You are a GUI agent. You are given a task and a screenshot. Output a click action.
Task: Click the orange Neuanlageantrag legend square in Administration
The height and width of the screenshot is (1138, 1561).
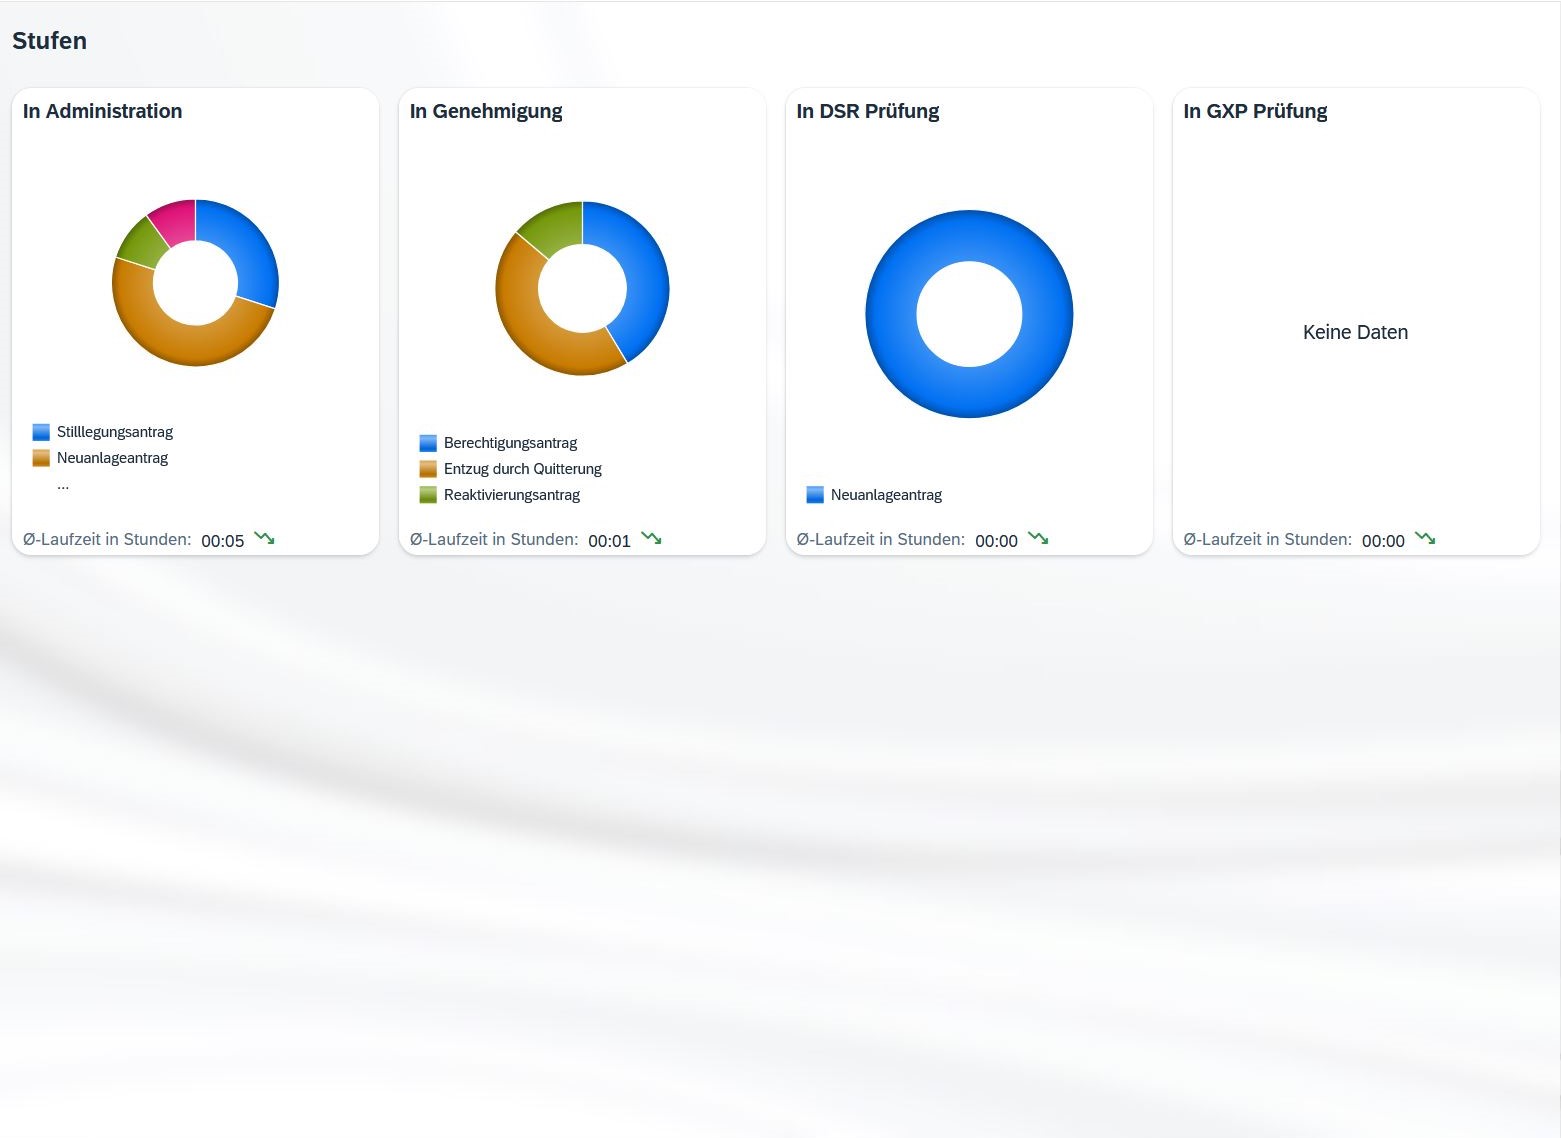(x=41, y=458)
